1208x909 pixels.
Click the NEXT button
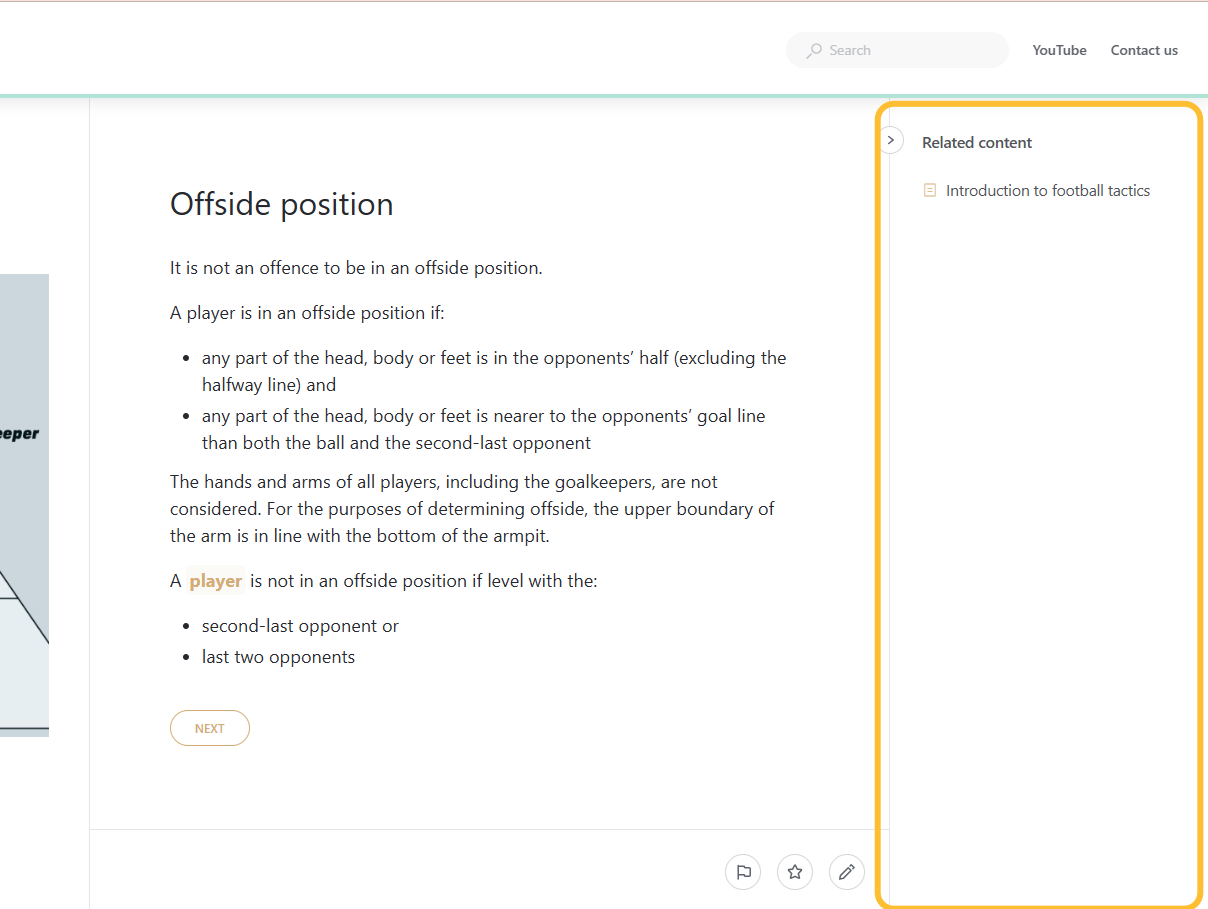tap(210, 728)
